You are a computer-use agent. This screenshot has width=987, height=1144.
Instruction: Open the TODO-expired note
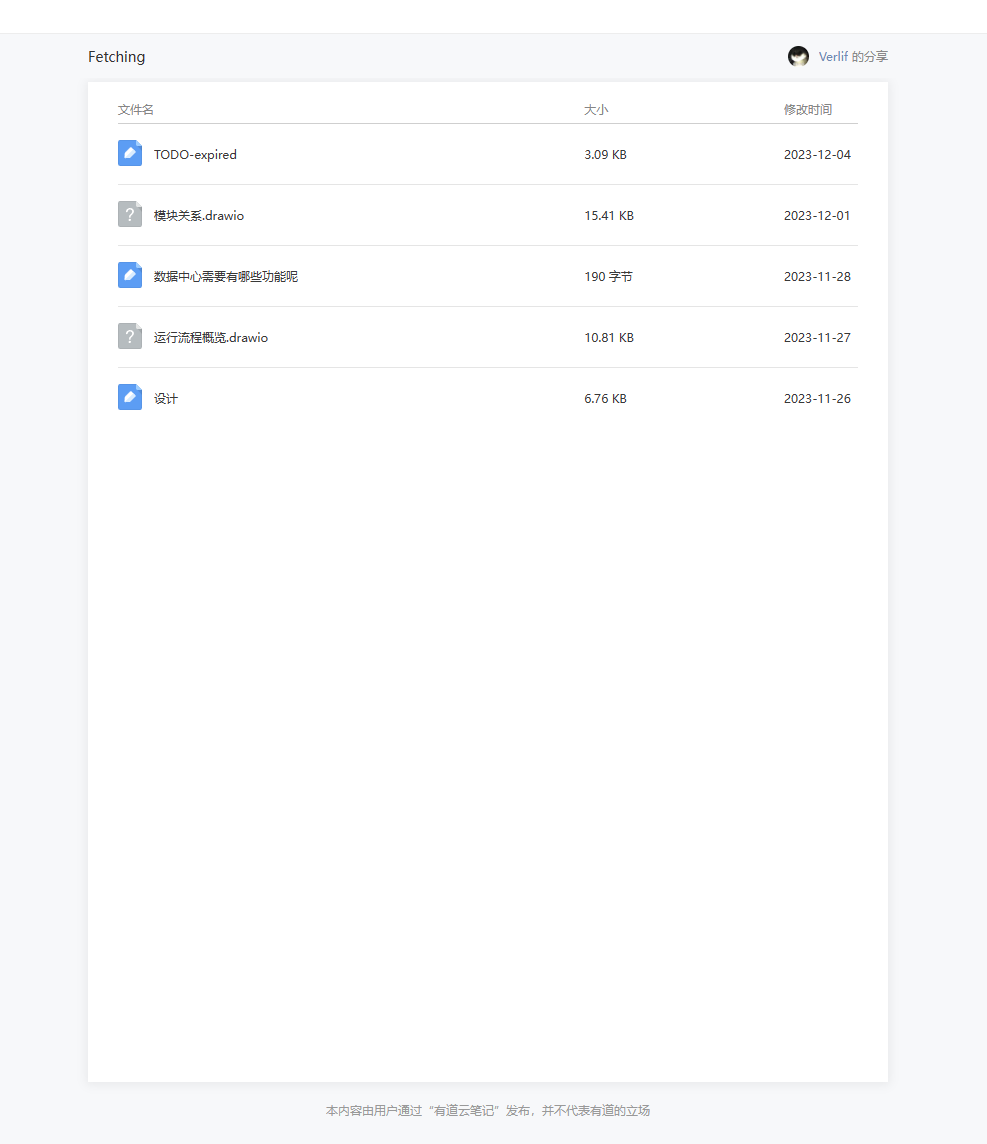[x=195, y=155]
